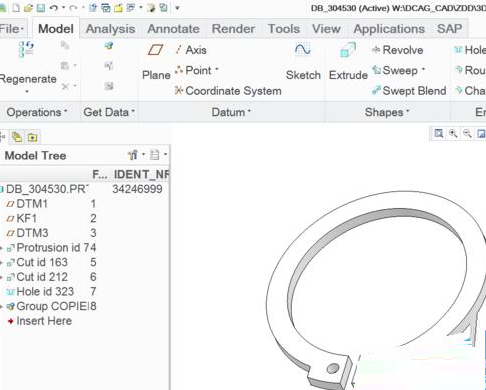Open the Shapes group dropdown
This screenshot has width=486, height=390.
[387, 112]
